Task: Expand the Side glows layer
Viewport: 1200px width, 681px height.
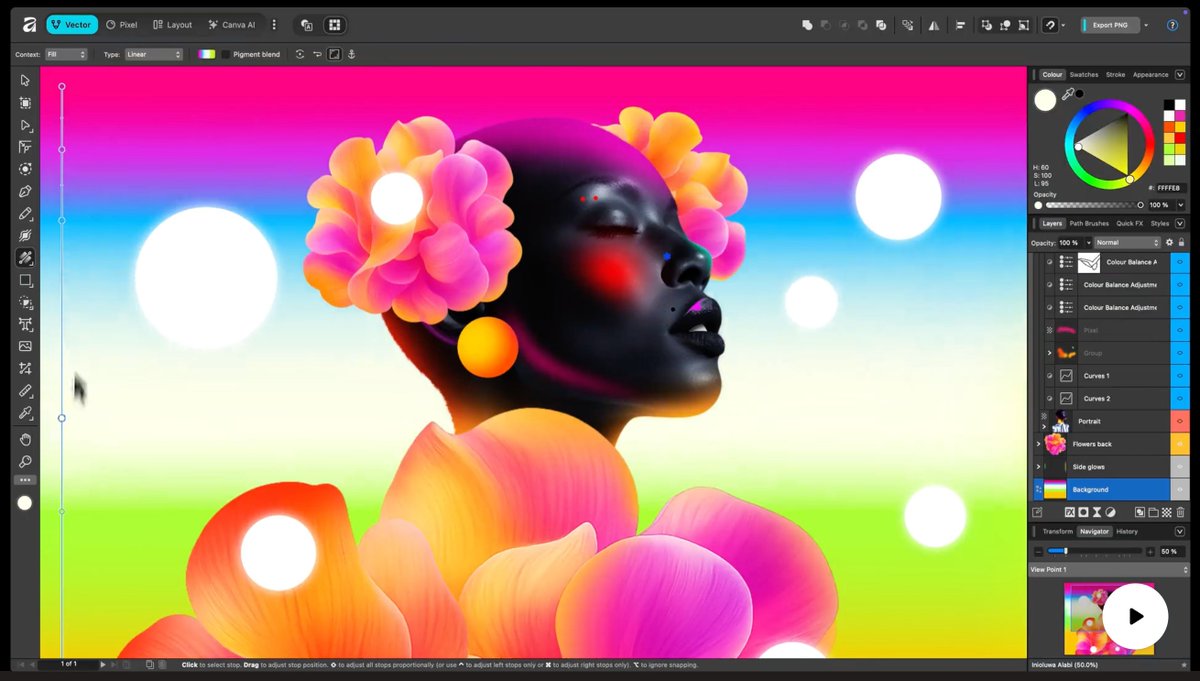Action: click(1038, 466)
